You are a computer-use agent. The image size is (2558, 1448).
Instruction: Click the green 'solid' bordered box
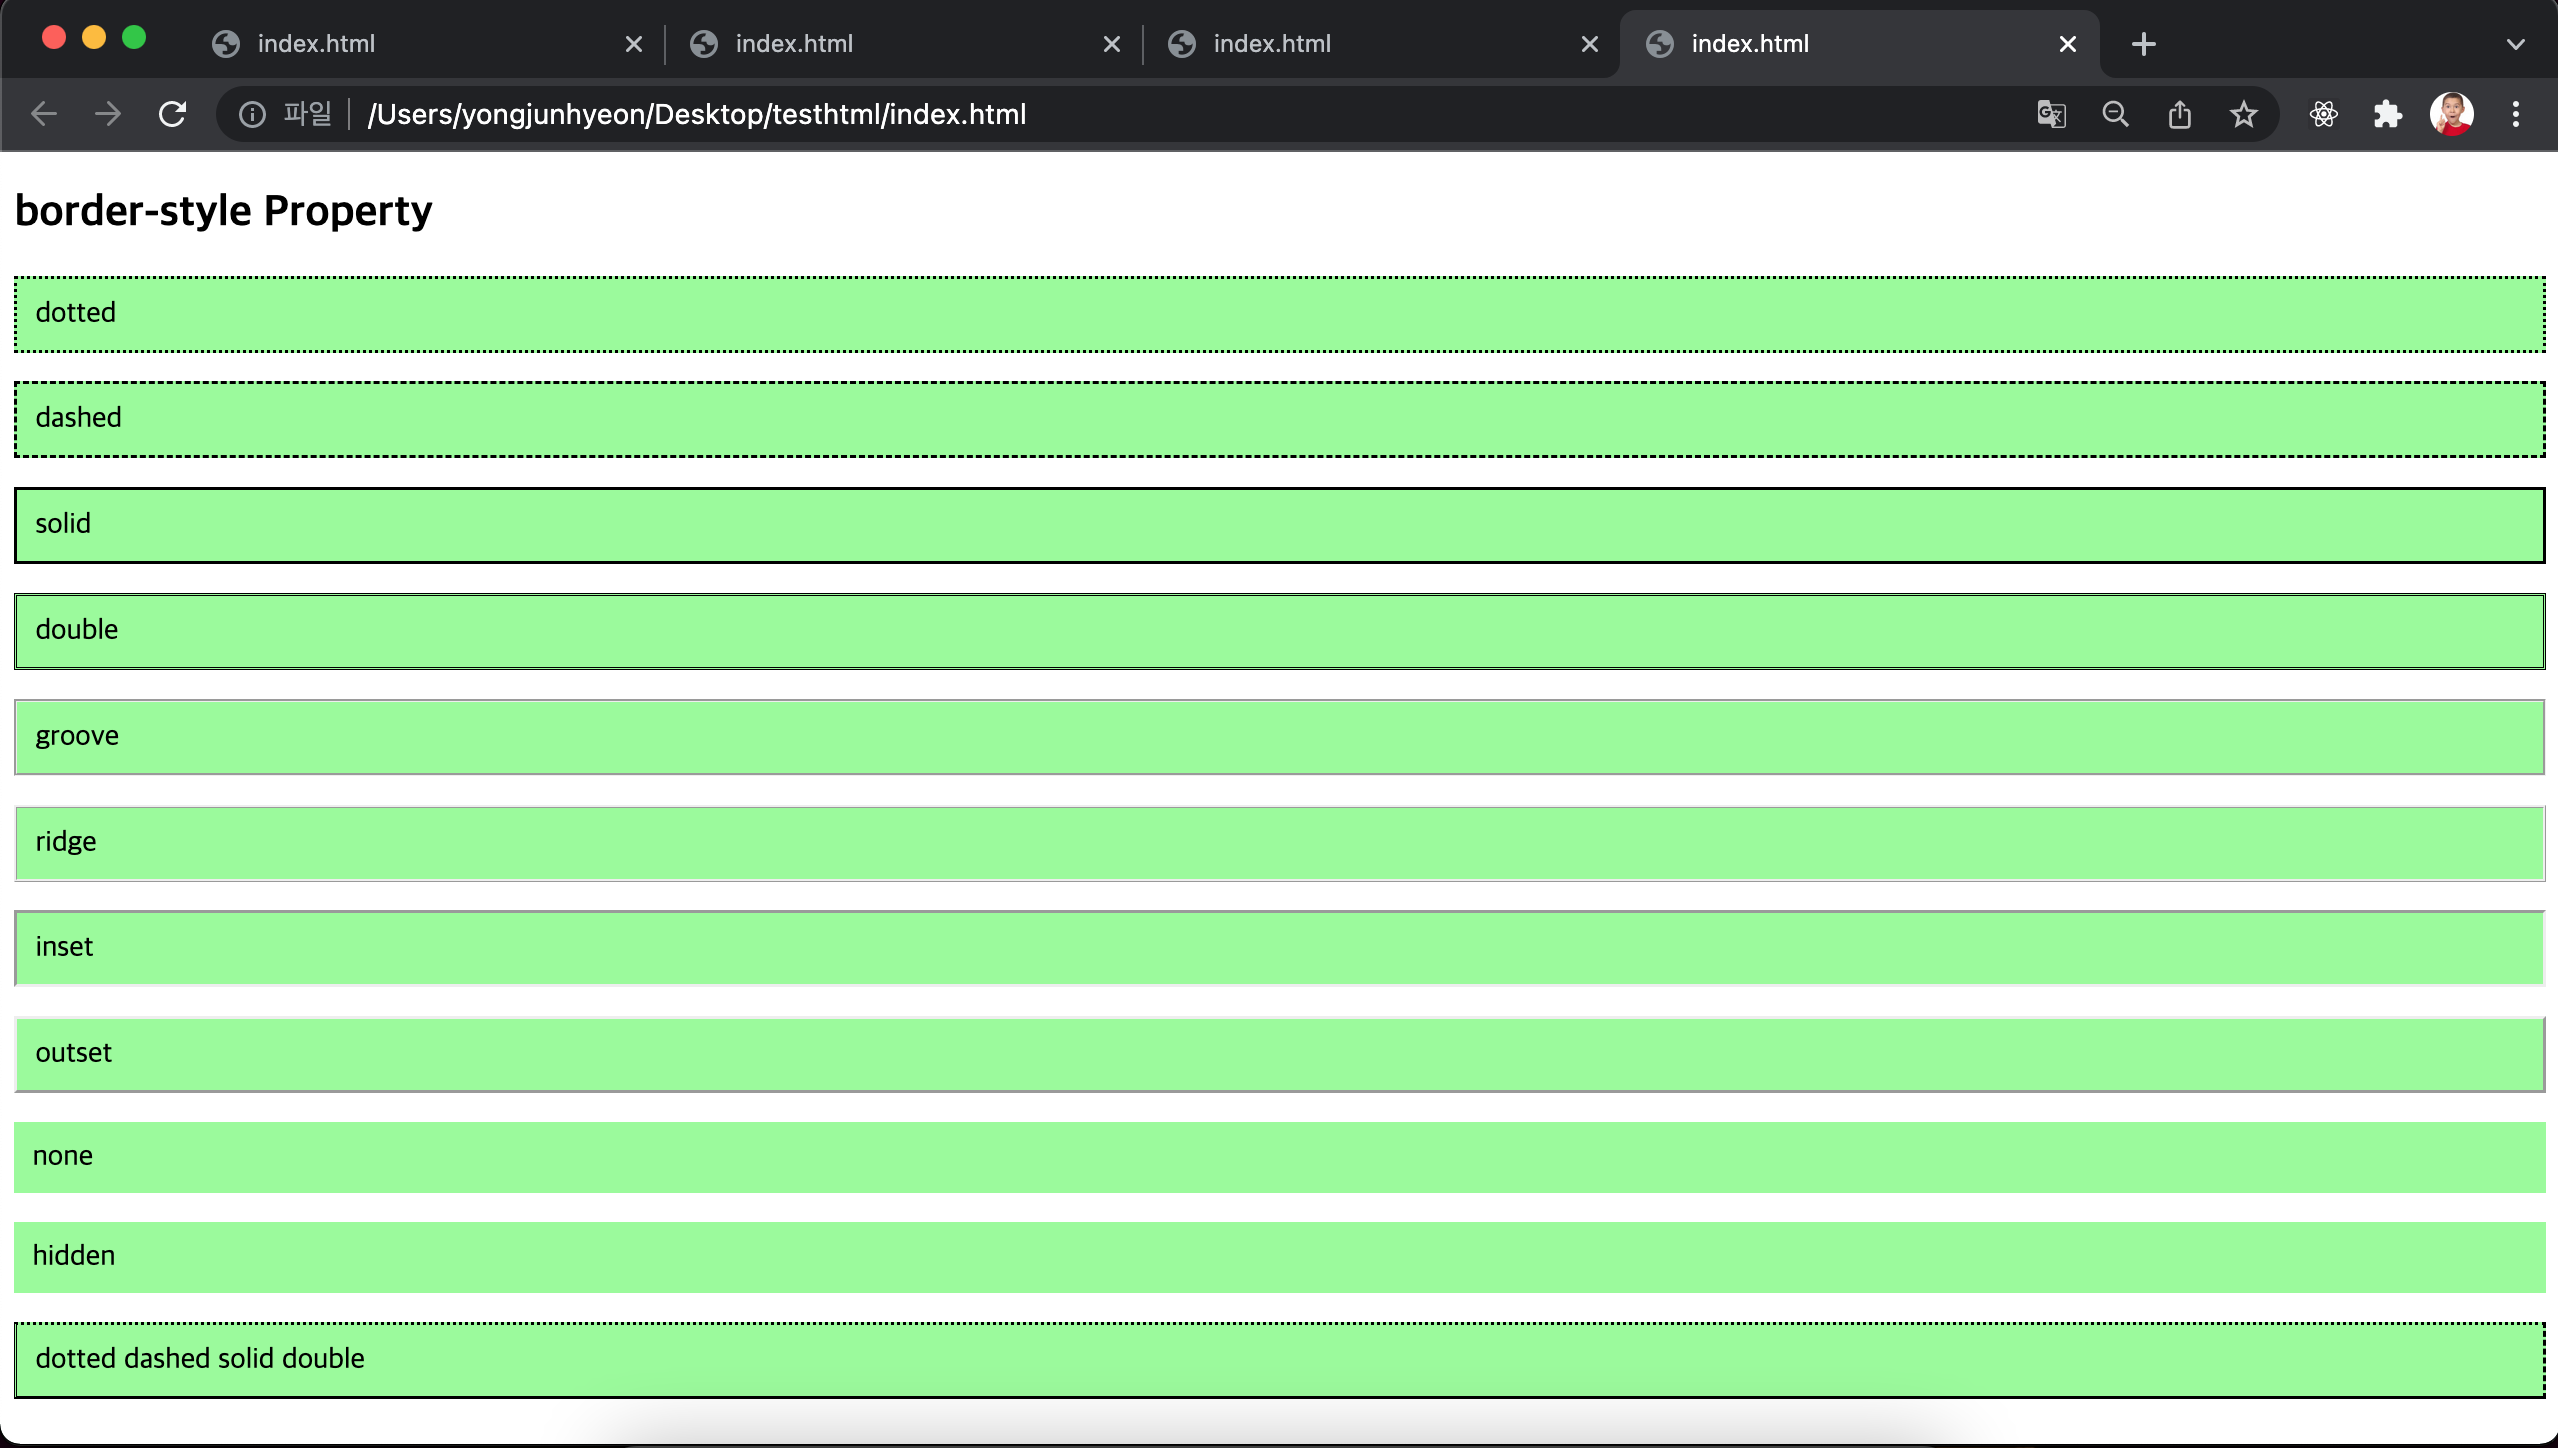click(x=1278, y=525)
